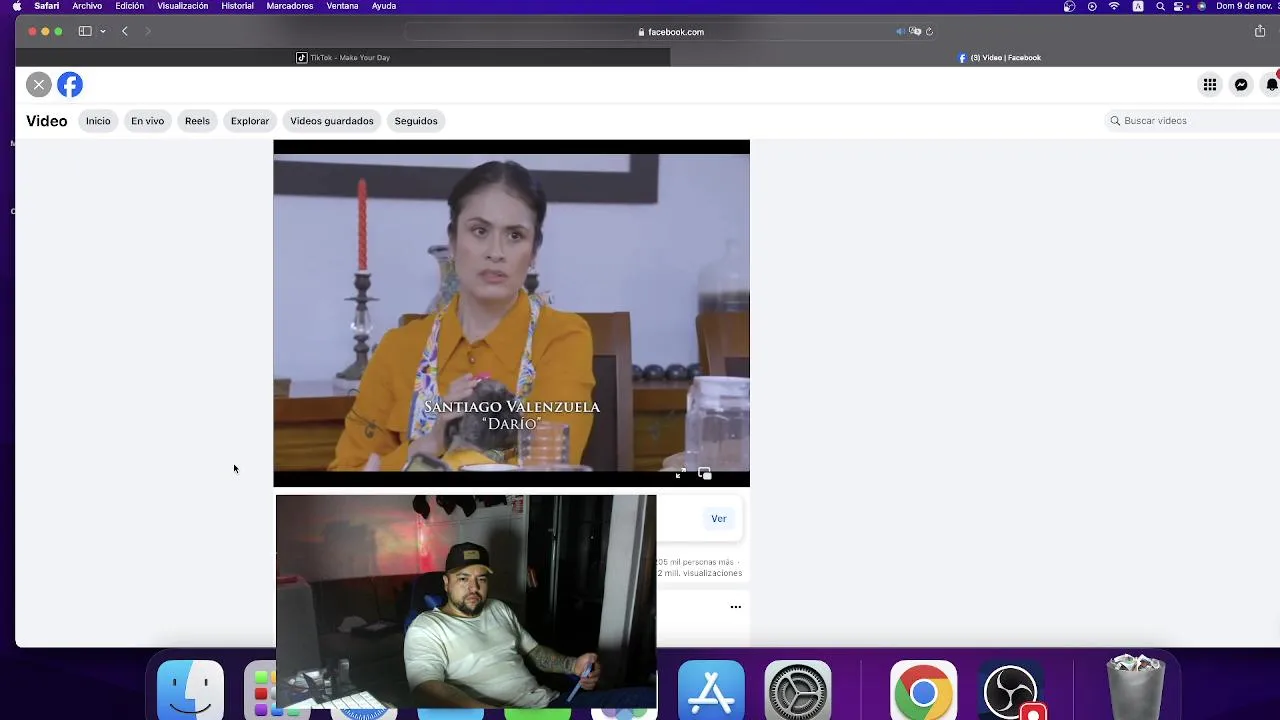Screen dimensions: 1280x720
Task: Select the En vivo tab
Action: [147, 121]
